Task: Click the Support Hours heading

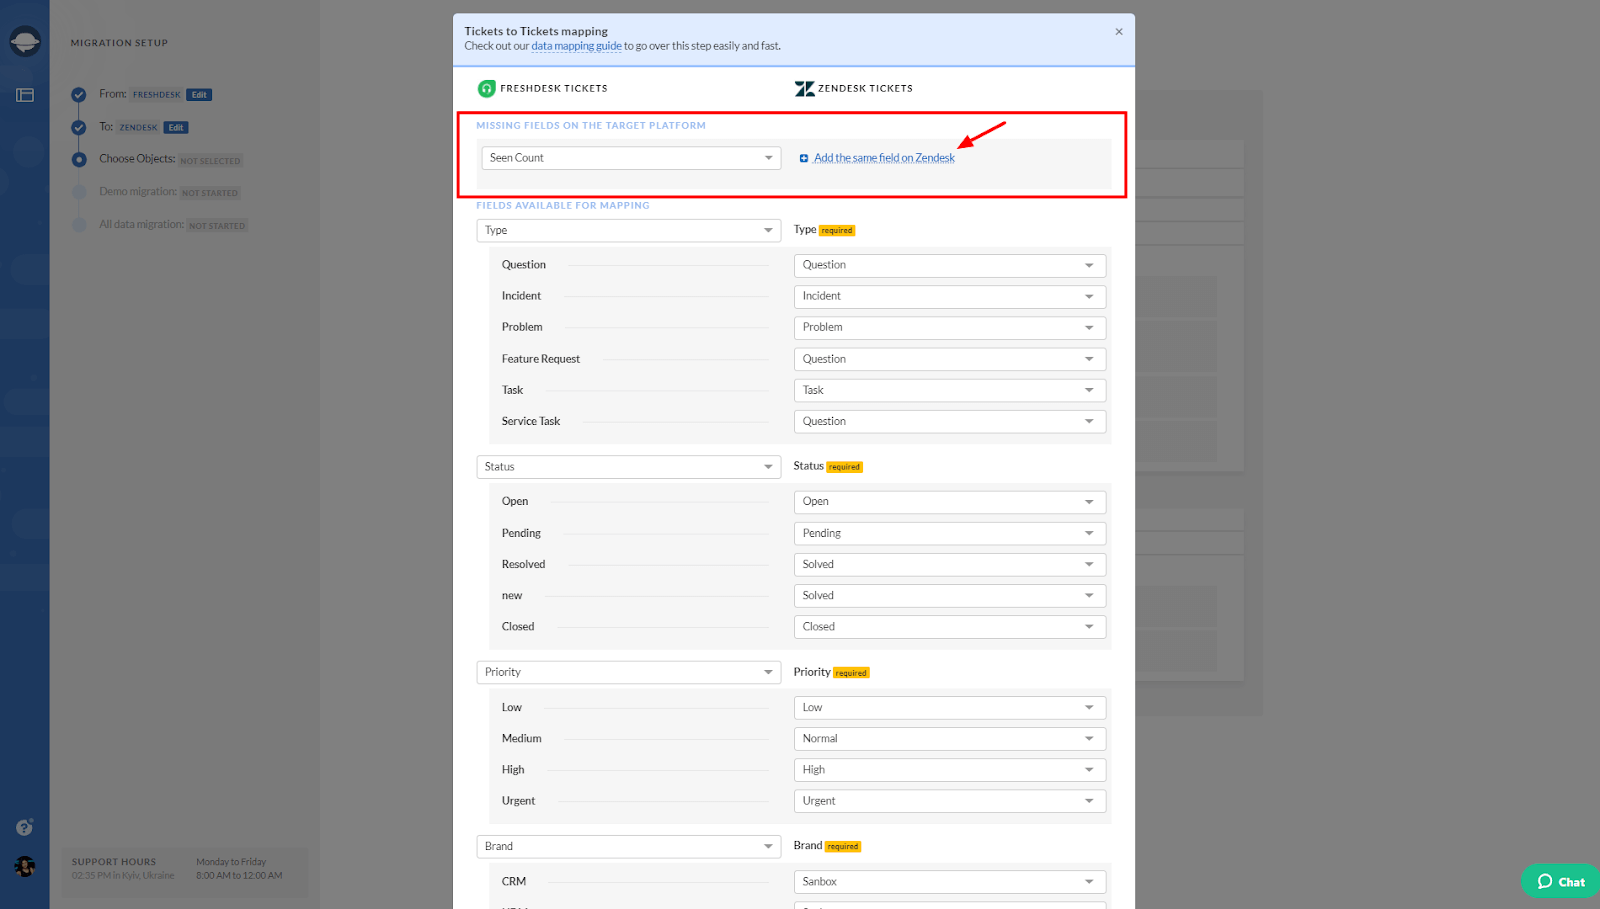Action: click(114, 862)
